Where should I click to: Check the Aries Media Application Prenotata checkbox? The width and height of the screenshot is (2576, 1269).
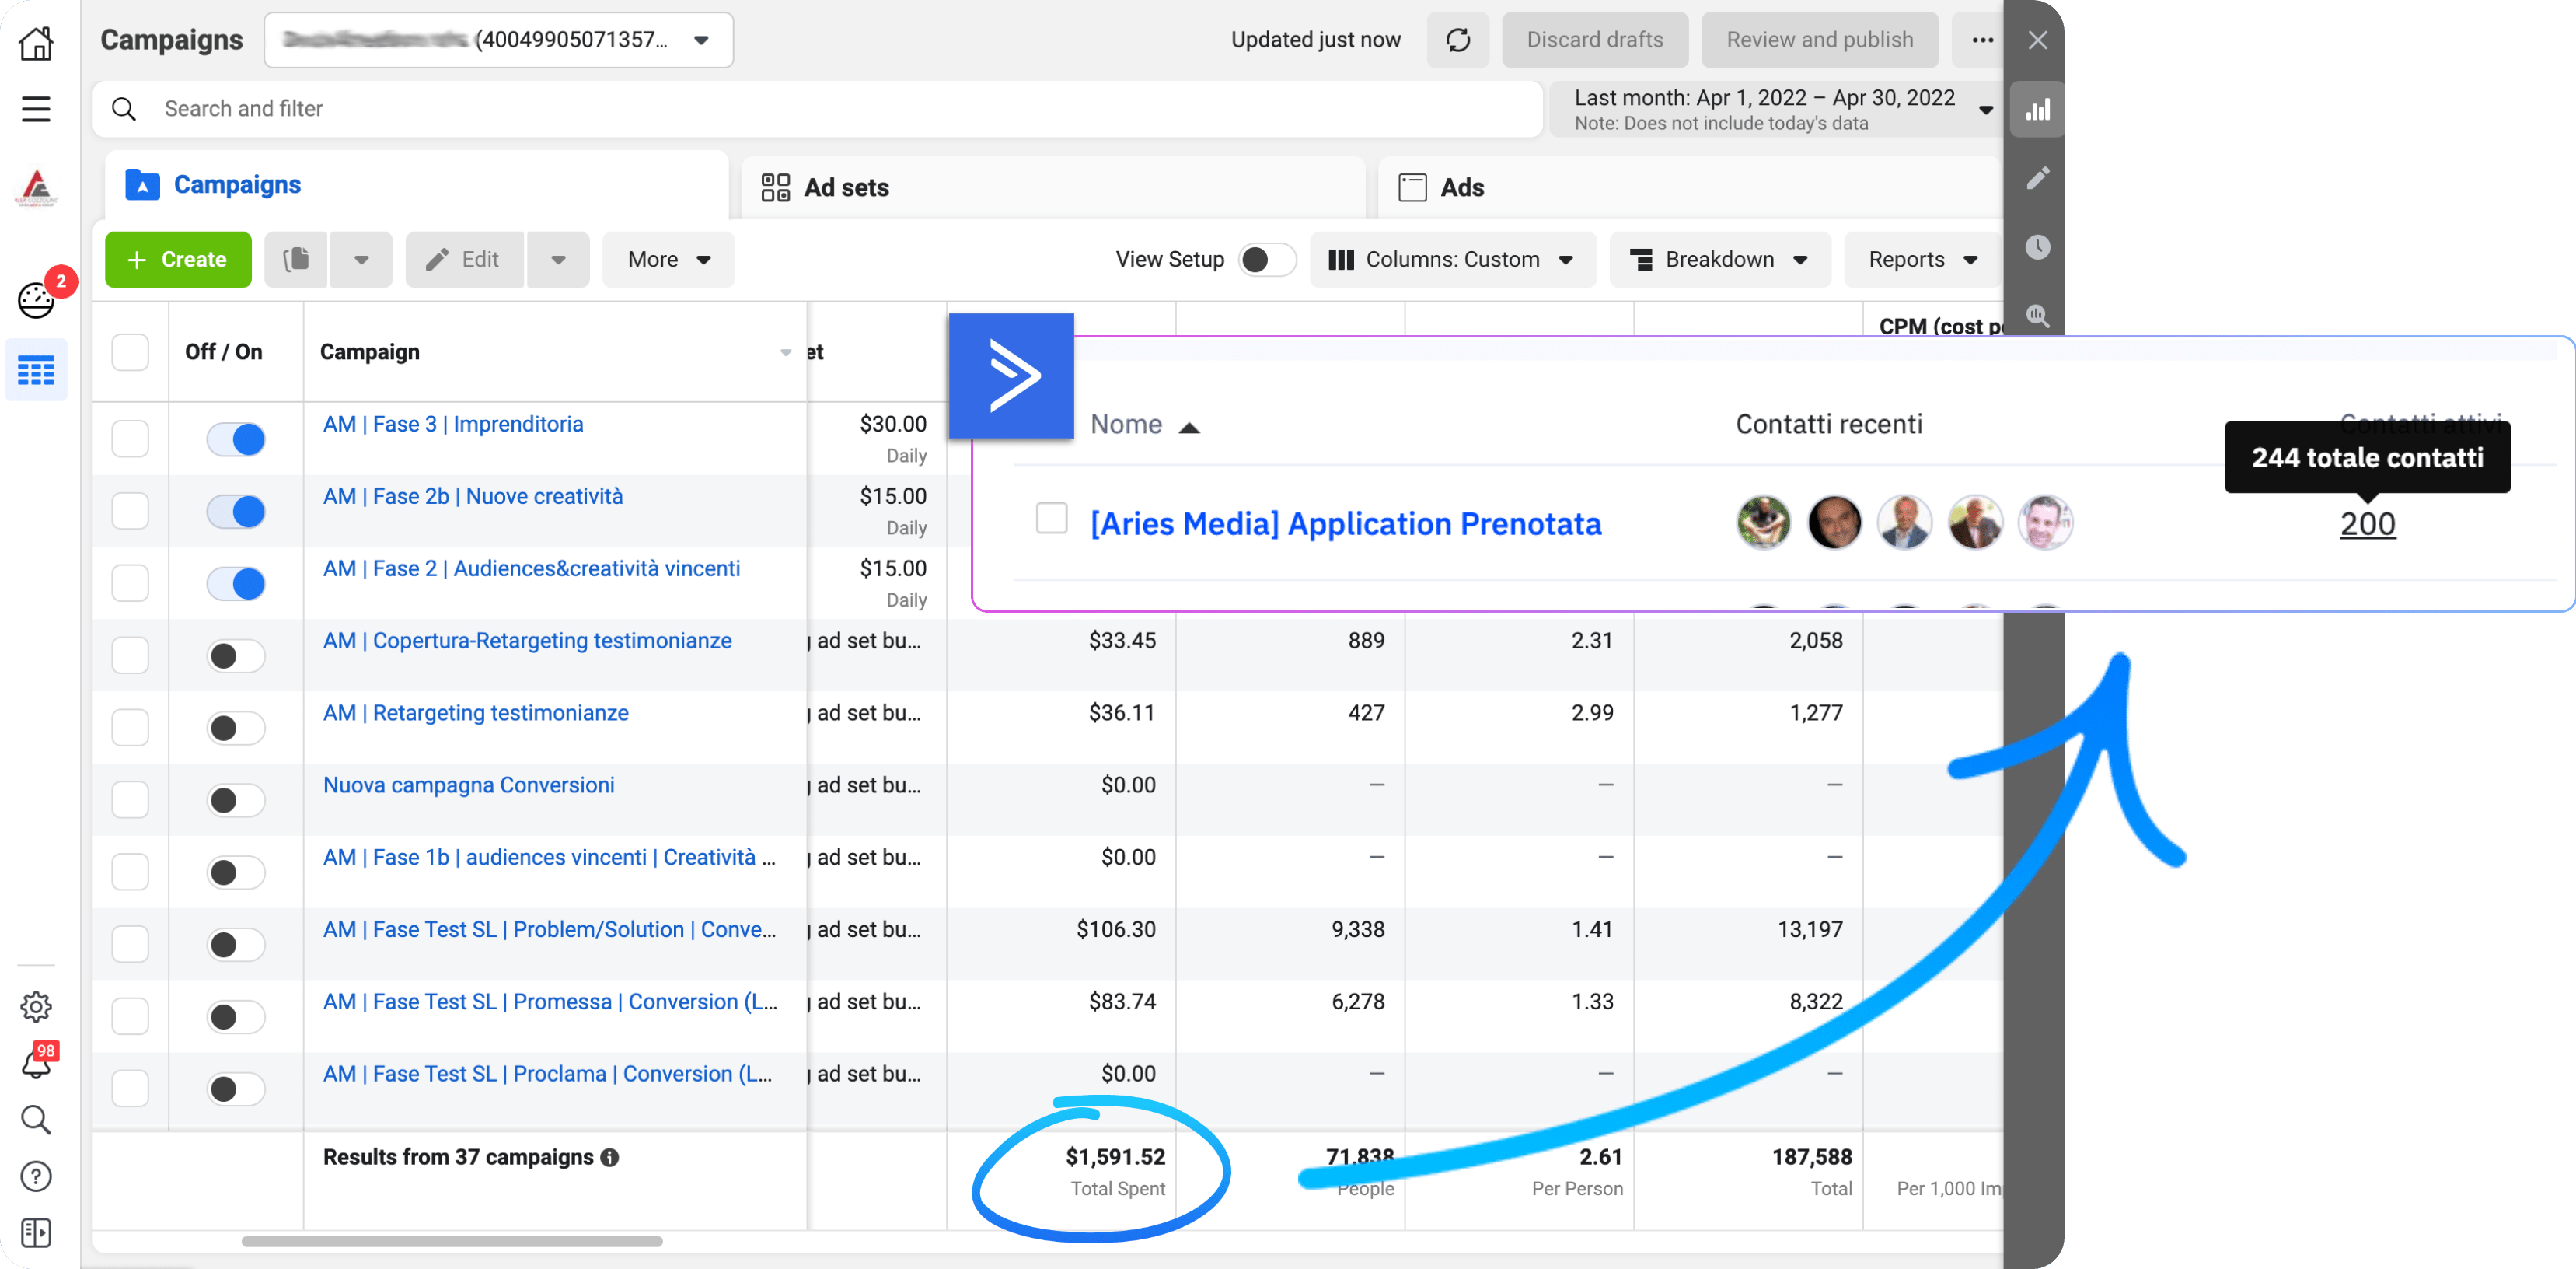[x=1051, y=519]
